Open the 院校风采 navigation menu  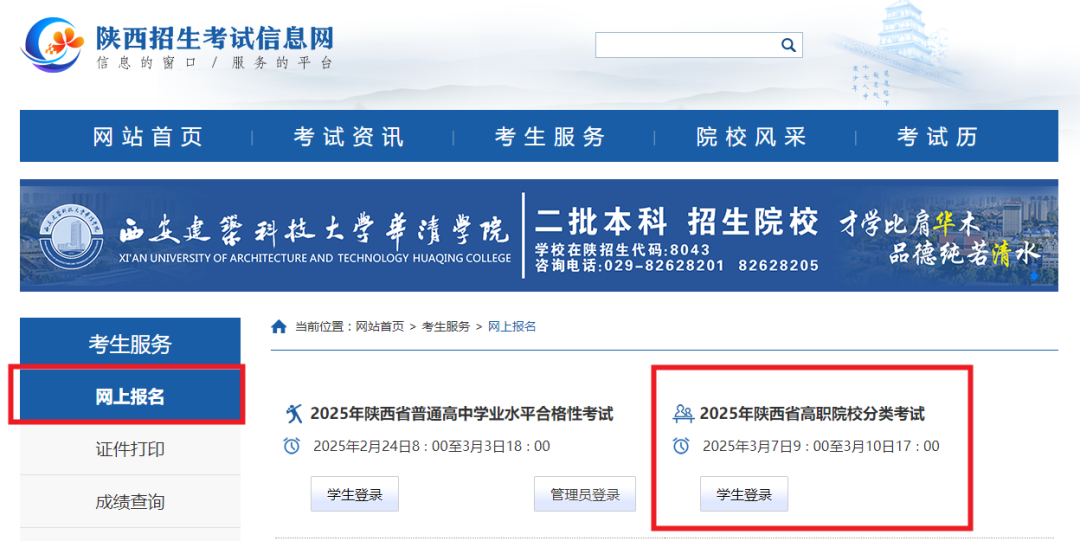coord(751,137)
